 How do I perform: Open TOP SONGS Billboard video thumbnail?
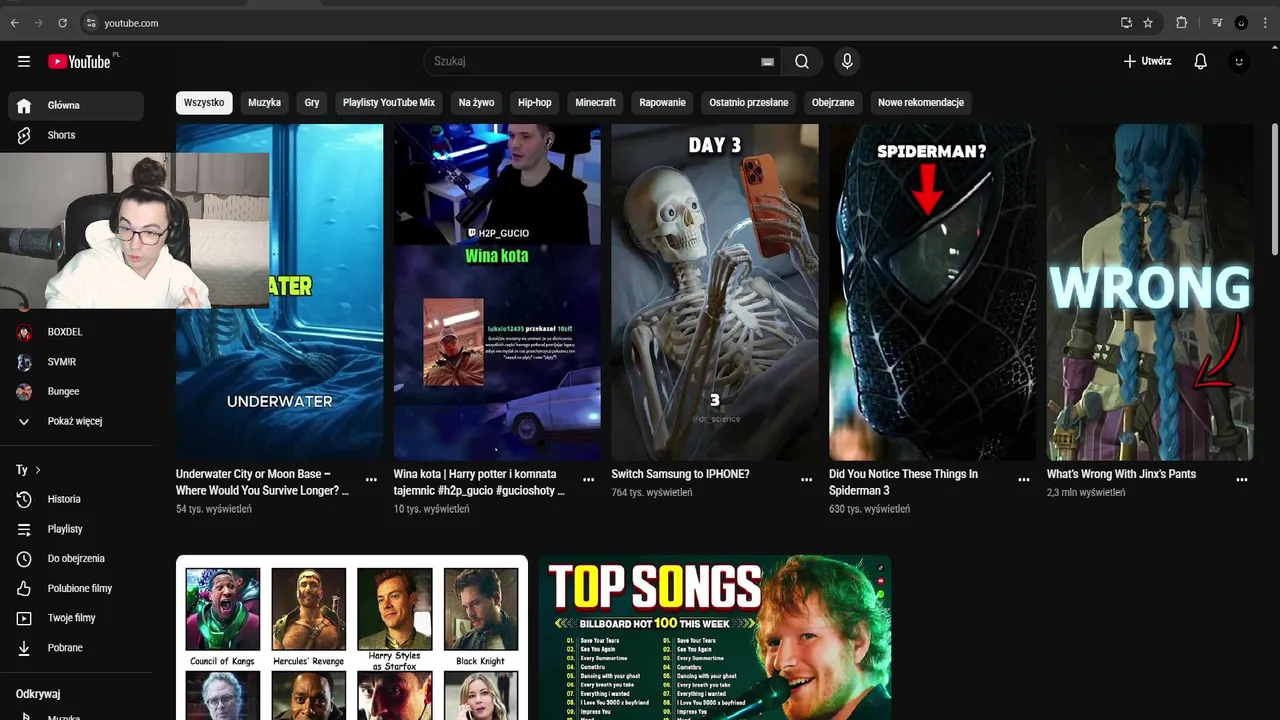pos(715,638)
